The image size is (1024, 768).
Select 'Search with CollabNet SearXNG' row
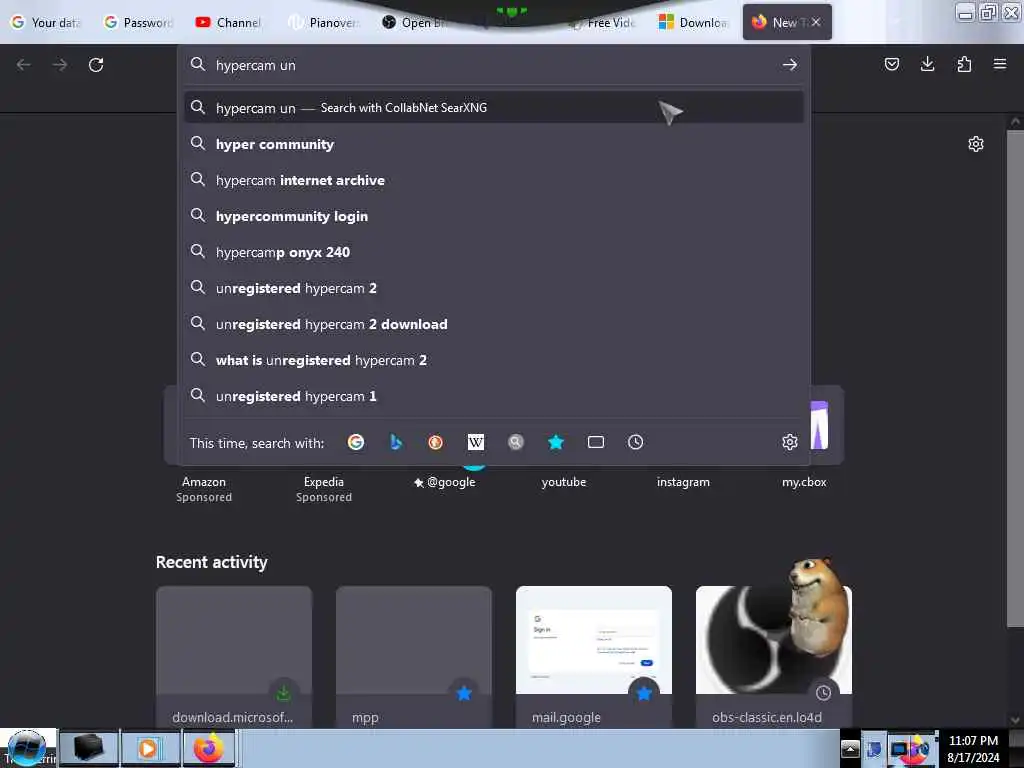tap(494, 108)
